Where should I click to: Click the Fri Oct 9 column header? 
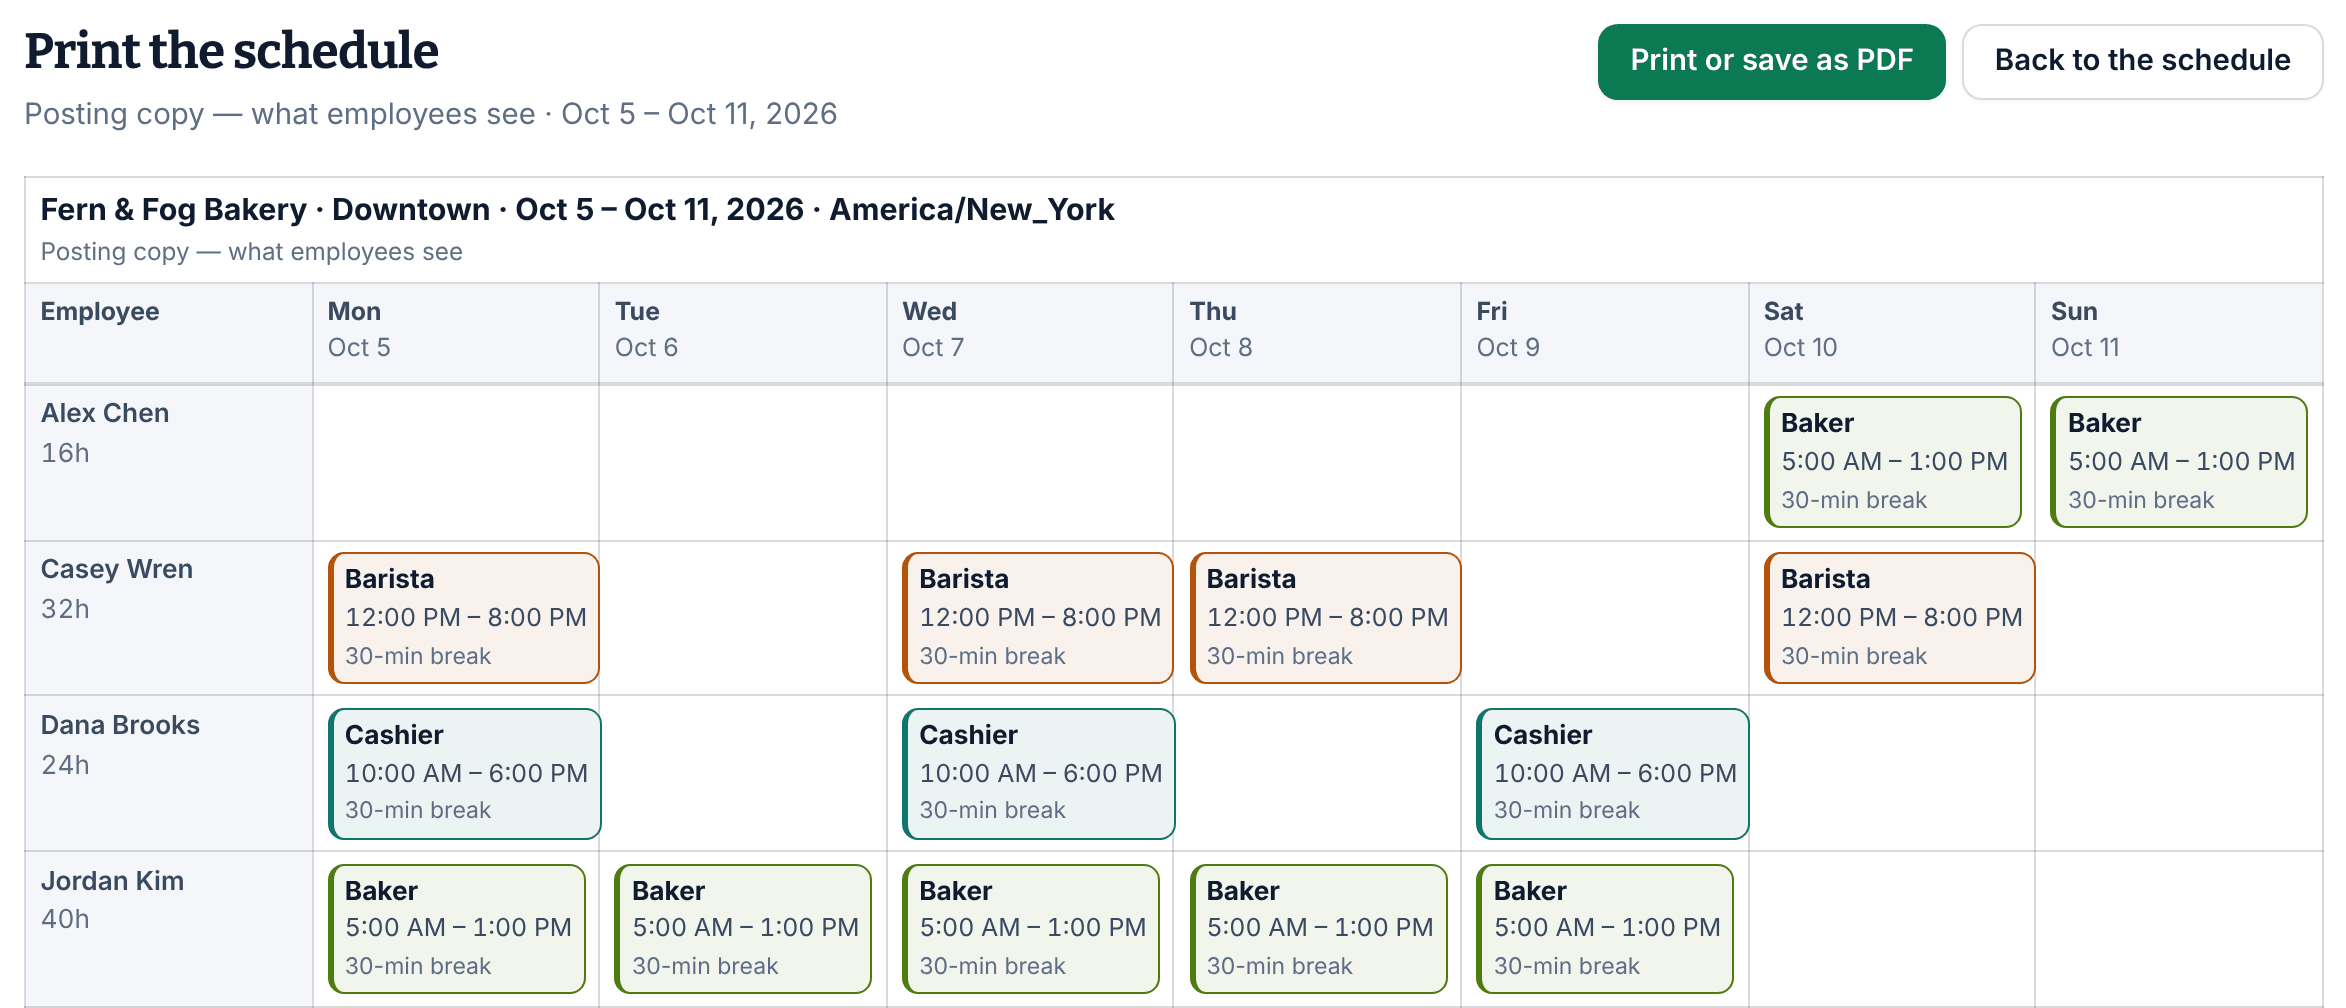(1605, 333)
